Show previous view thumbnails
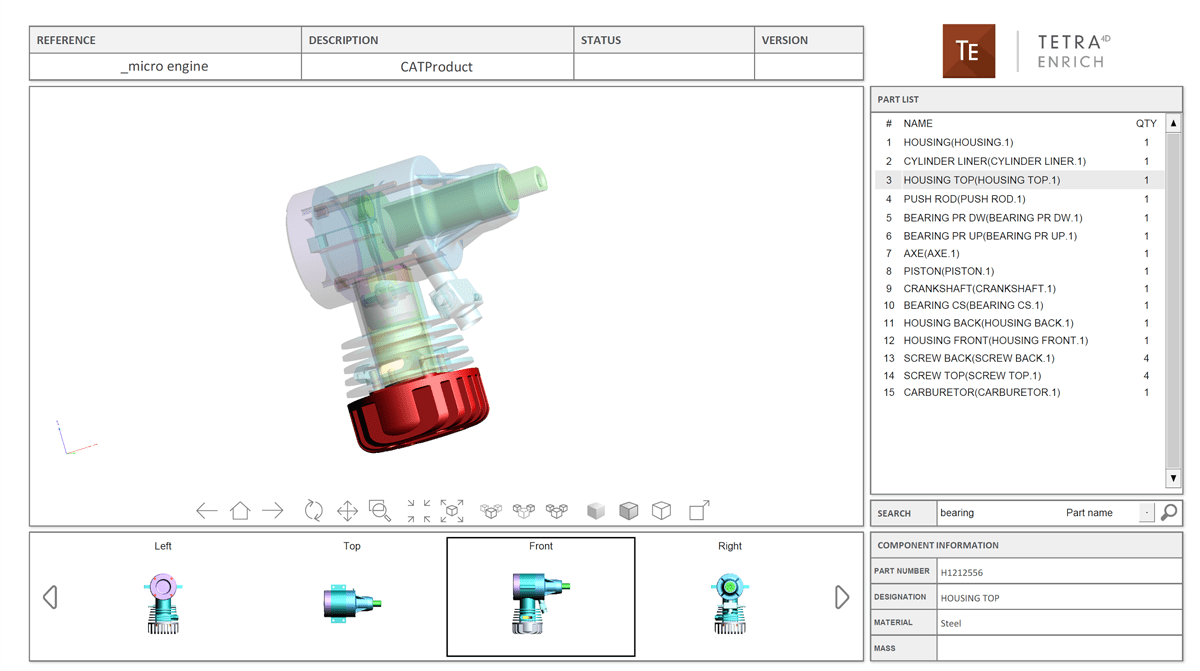 (x=50, y=597)
